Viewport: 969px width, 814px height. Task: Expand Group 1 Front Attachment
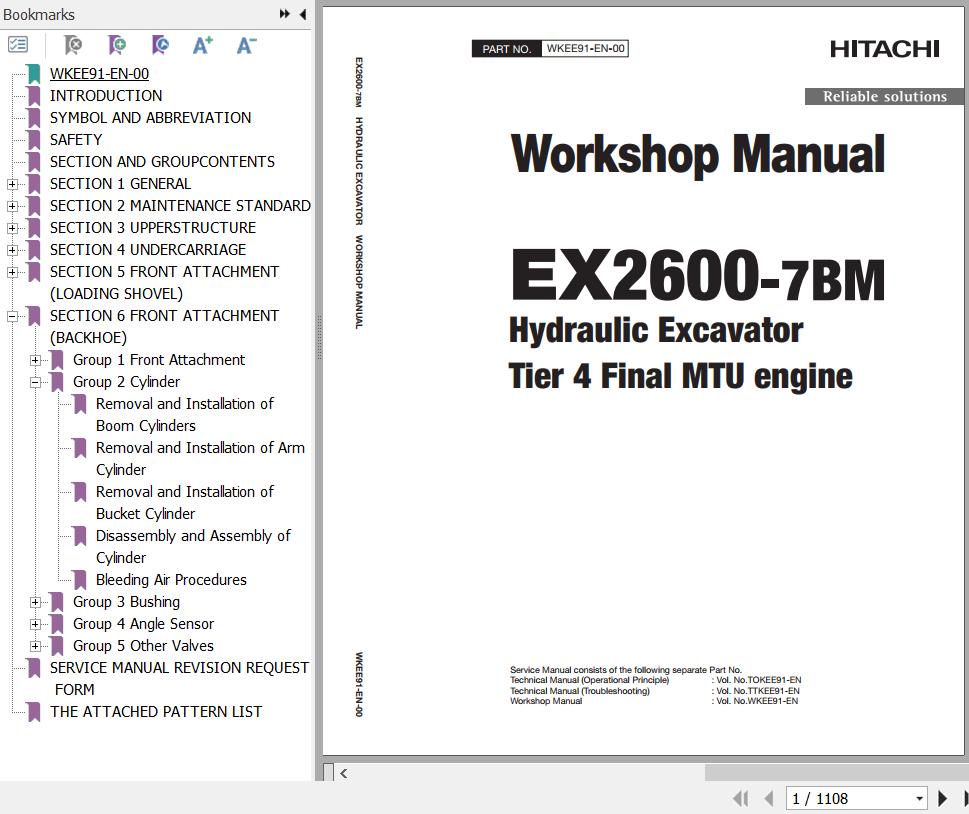tap(35, 360)
